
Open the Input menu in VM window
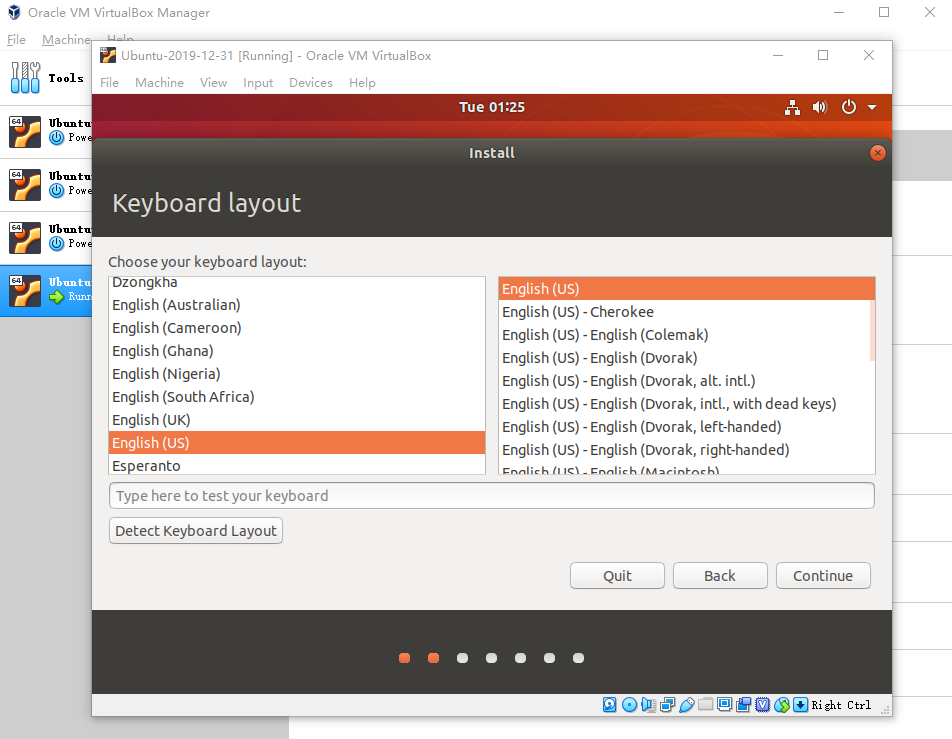coord(258,83)
